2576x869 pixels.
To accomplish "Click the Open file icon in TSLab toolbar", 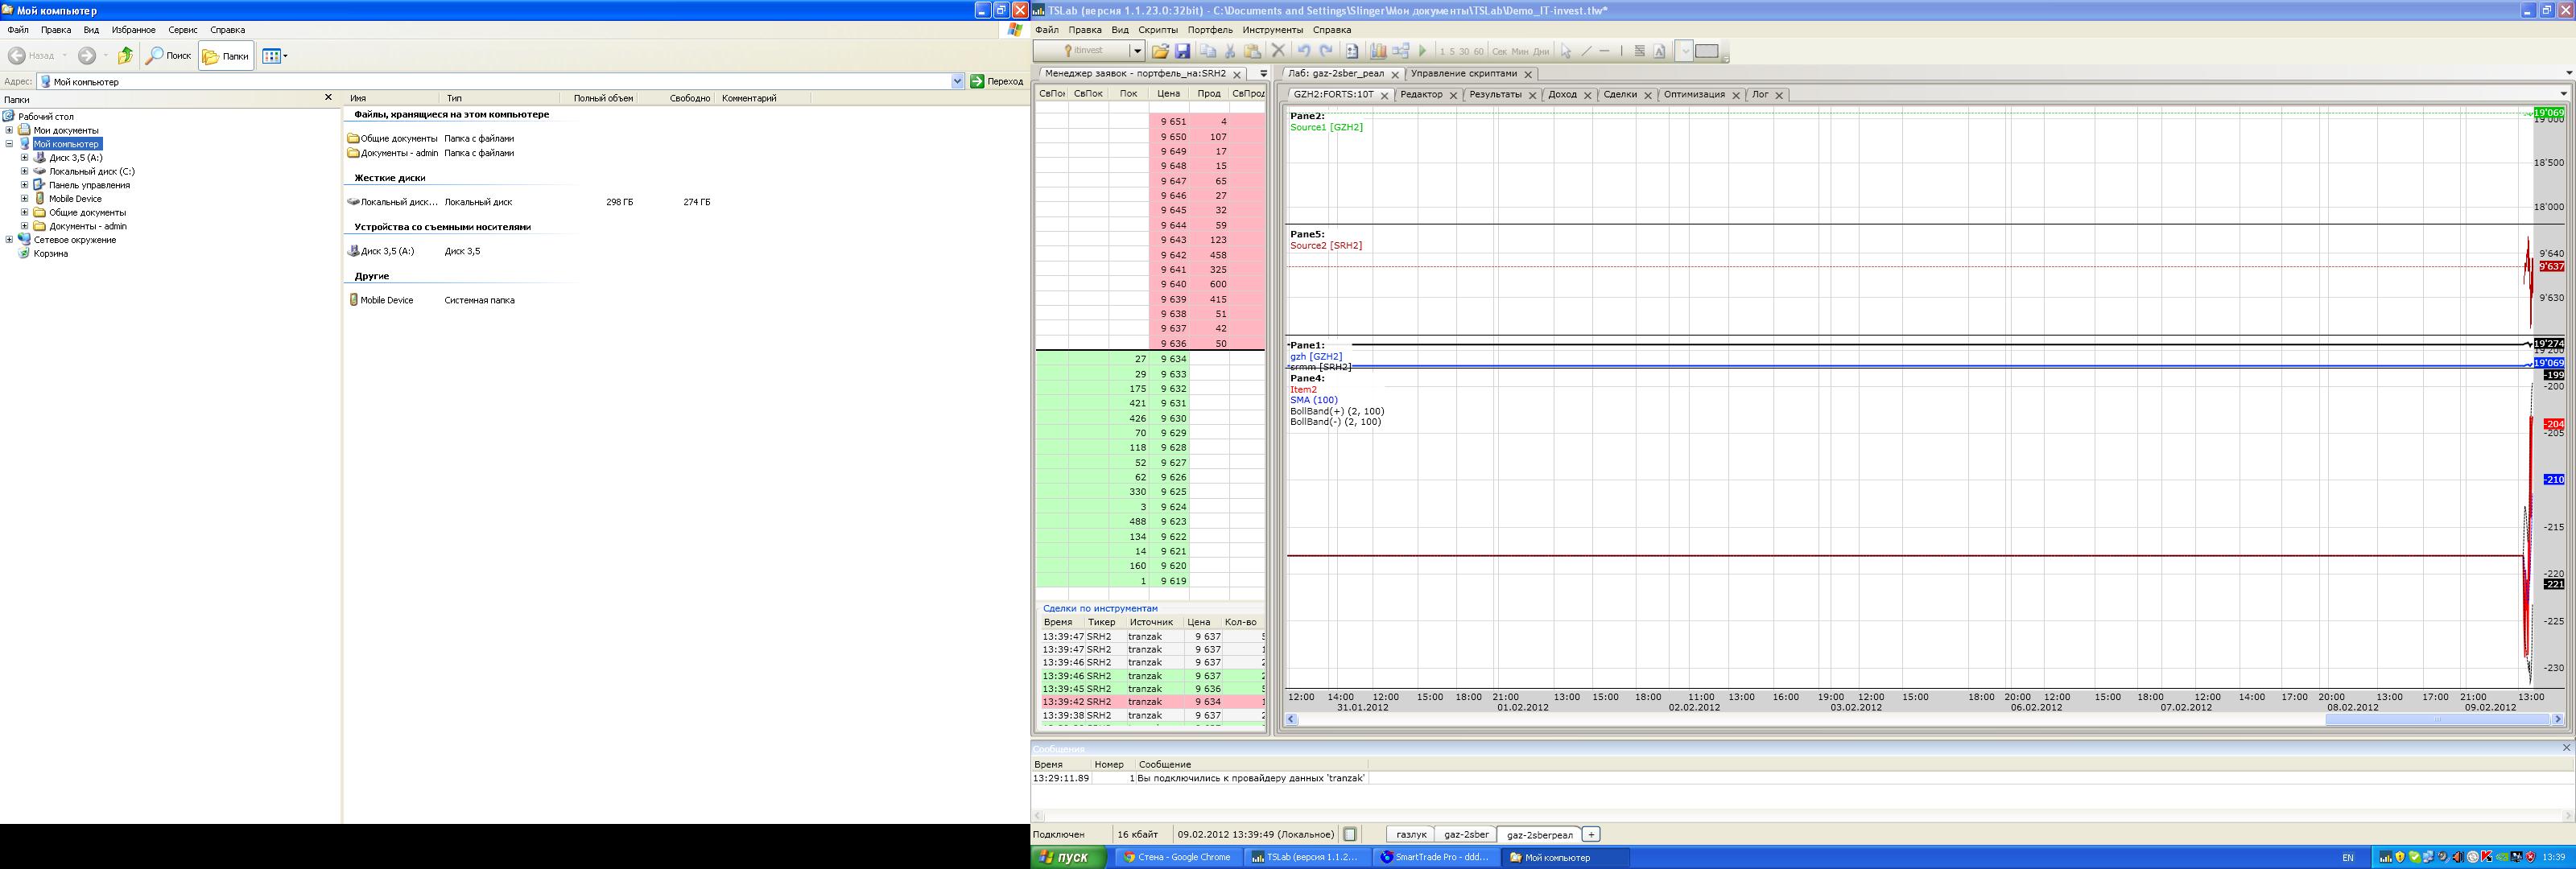I will pos(1160,51).
